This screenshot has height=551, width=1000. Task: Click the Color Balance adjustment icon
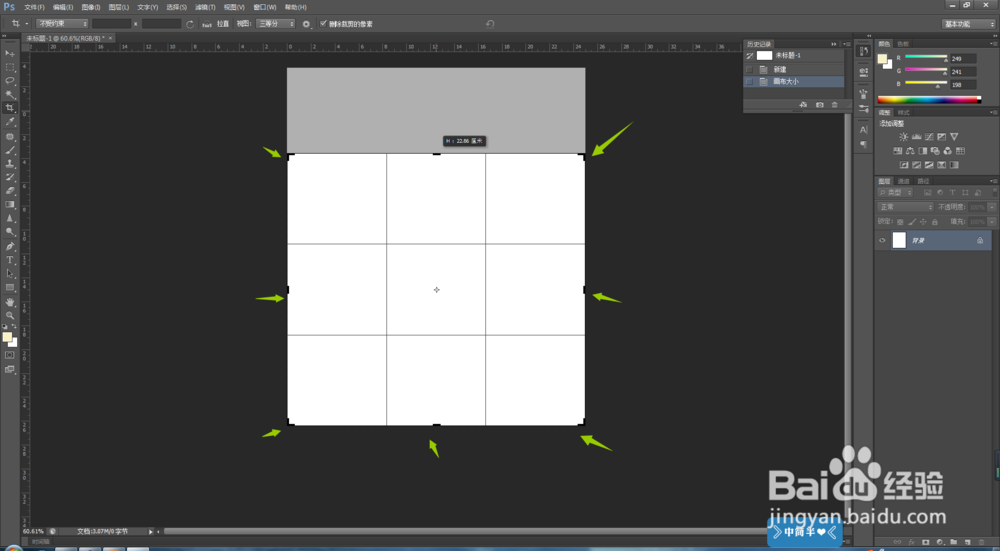coord(910,151)
